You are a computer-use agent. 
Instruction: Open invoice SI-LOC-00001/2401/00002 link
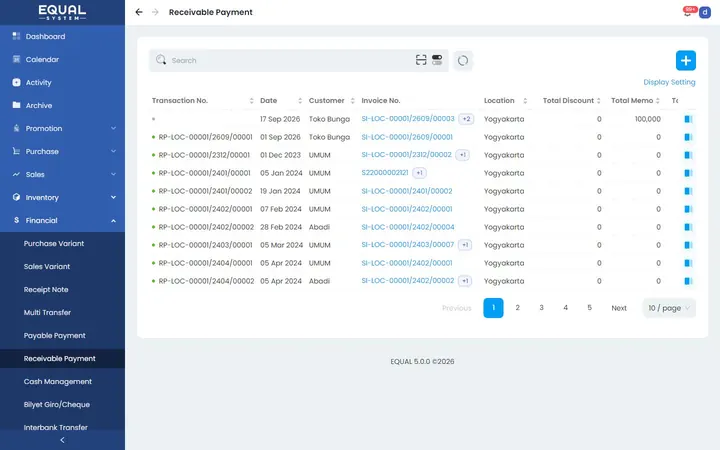tap(407, 191)
